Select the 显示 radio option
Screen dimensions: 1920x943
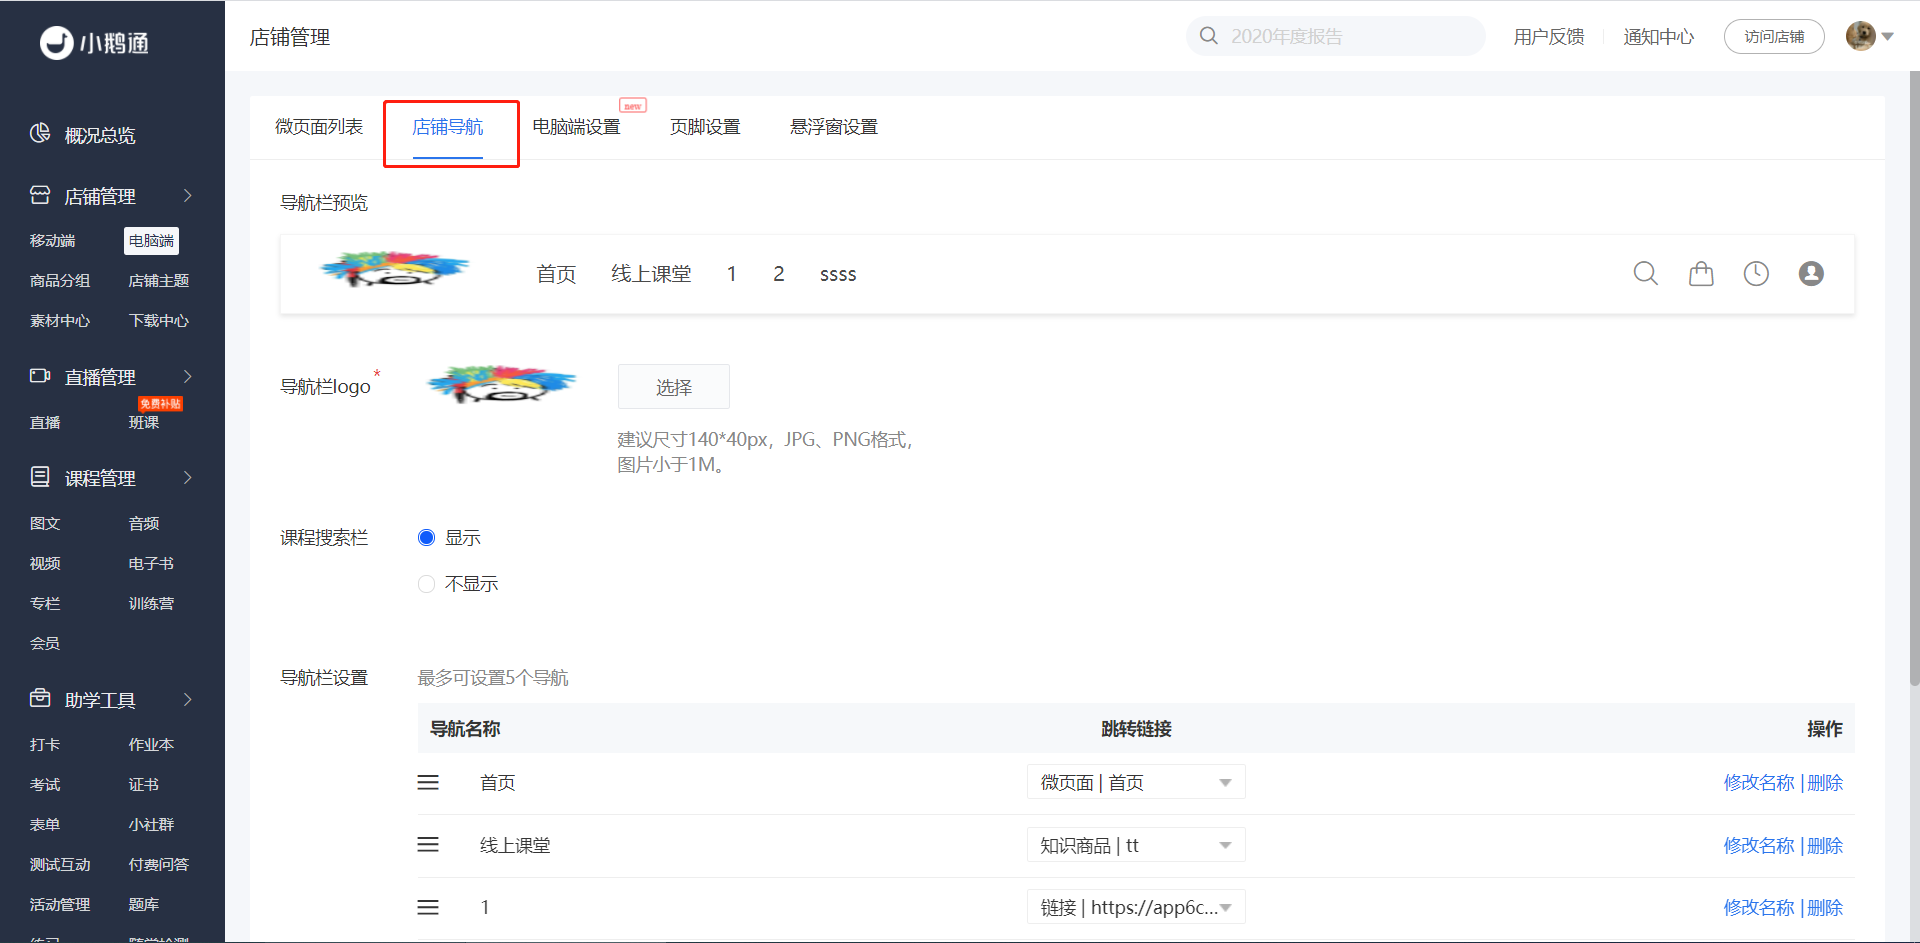[426, 538]
